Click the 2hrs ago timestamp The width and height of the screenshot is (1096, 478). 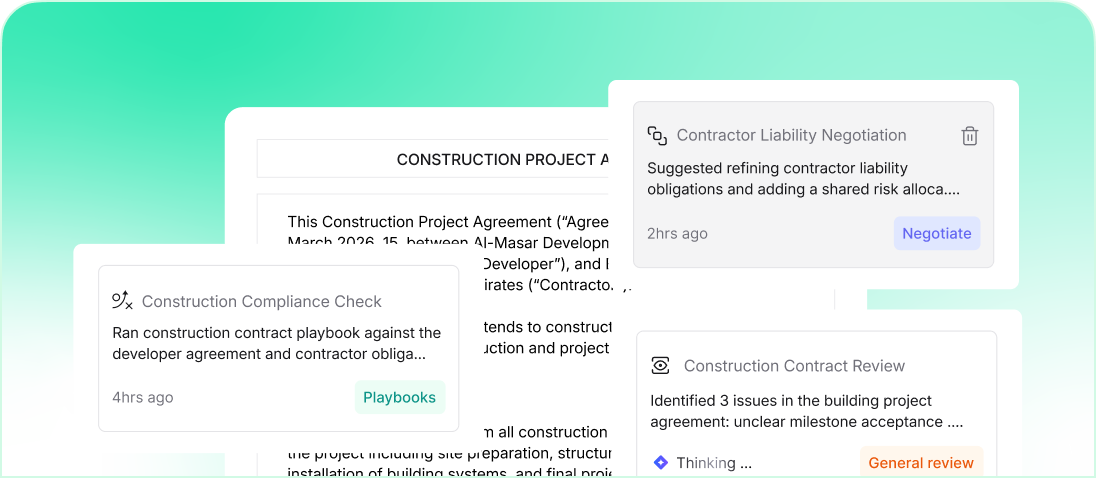click(677, 233)
